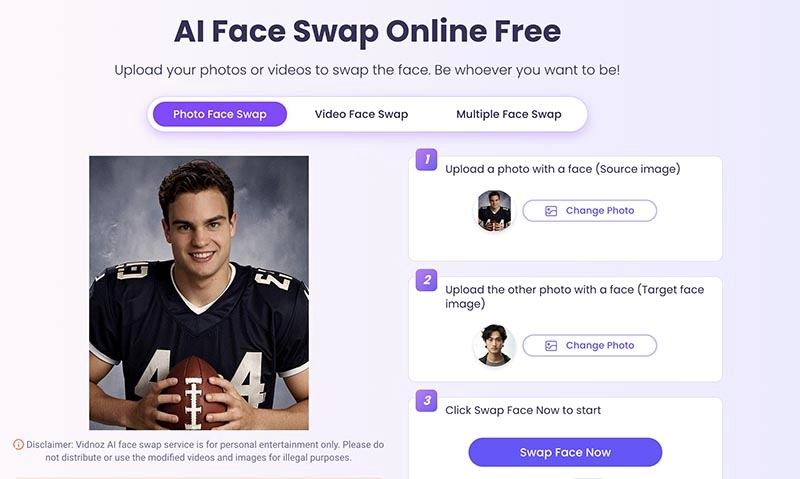This screenshot has height=479, width=800.
Task: Click the disclaimer info icon
Action: 18,445
